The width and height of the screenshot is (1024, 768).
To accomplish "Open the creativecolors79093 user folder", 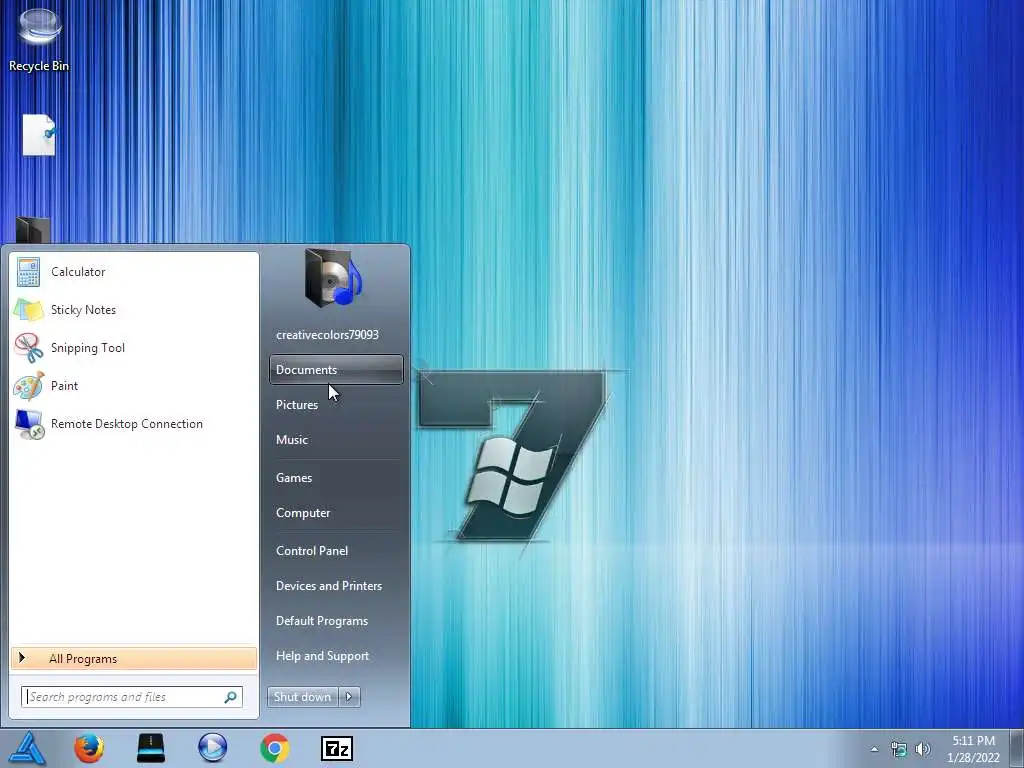I will click(327, 335).
